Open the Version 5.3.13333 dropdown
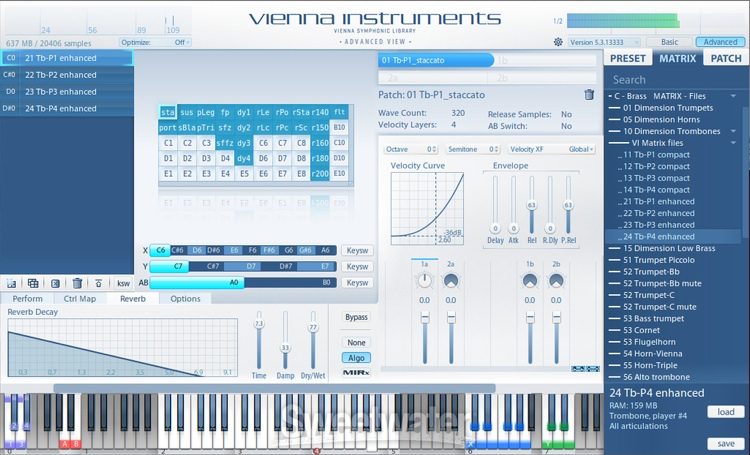This screenshot has height=455, width=750. [604, 42]
